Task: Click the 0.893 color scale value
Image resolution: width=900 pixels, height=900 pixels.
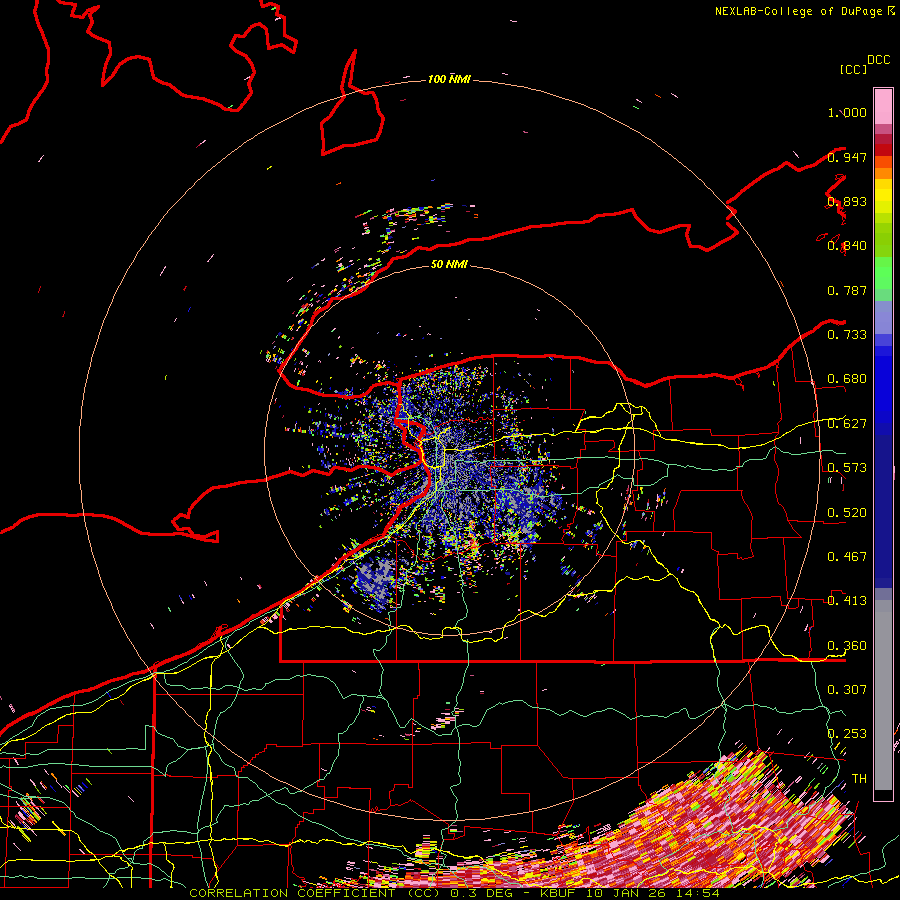Action: [x=847, y=201]
